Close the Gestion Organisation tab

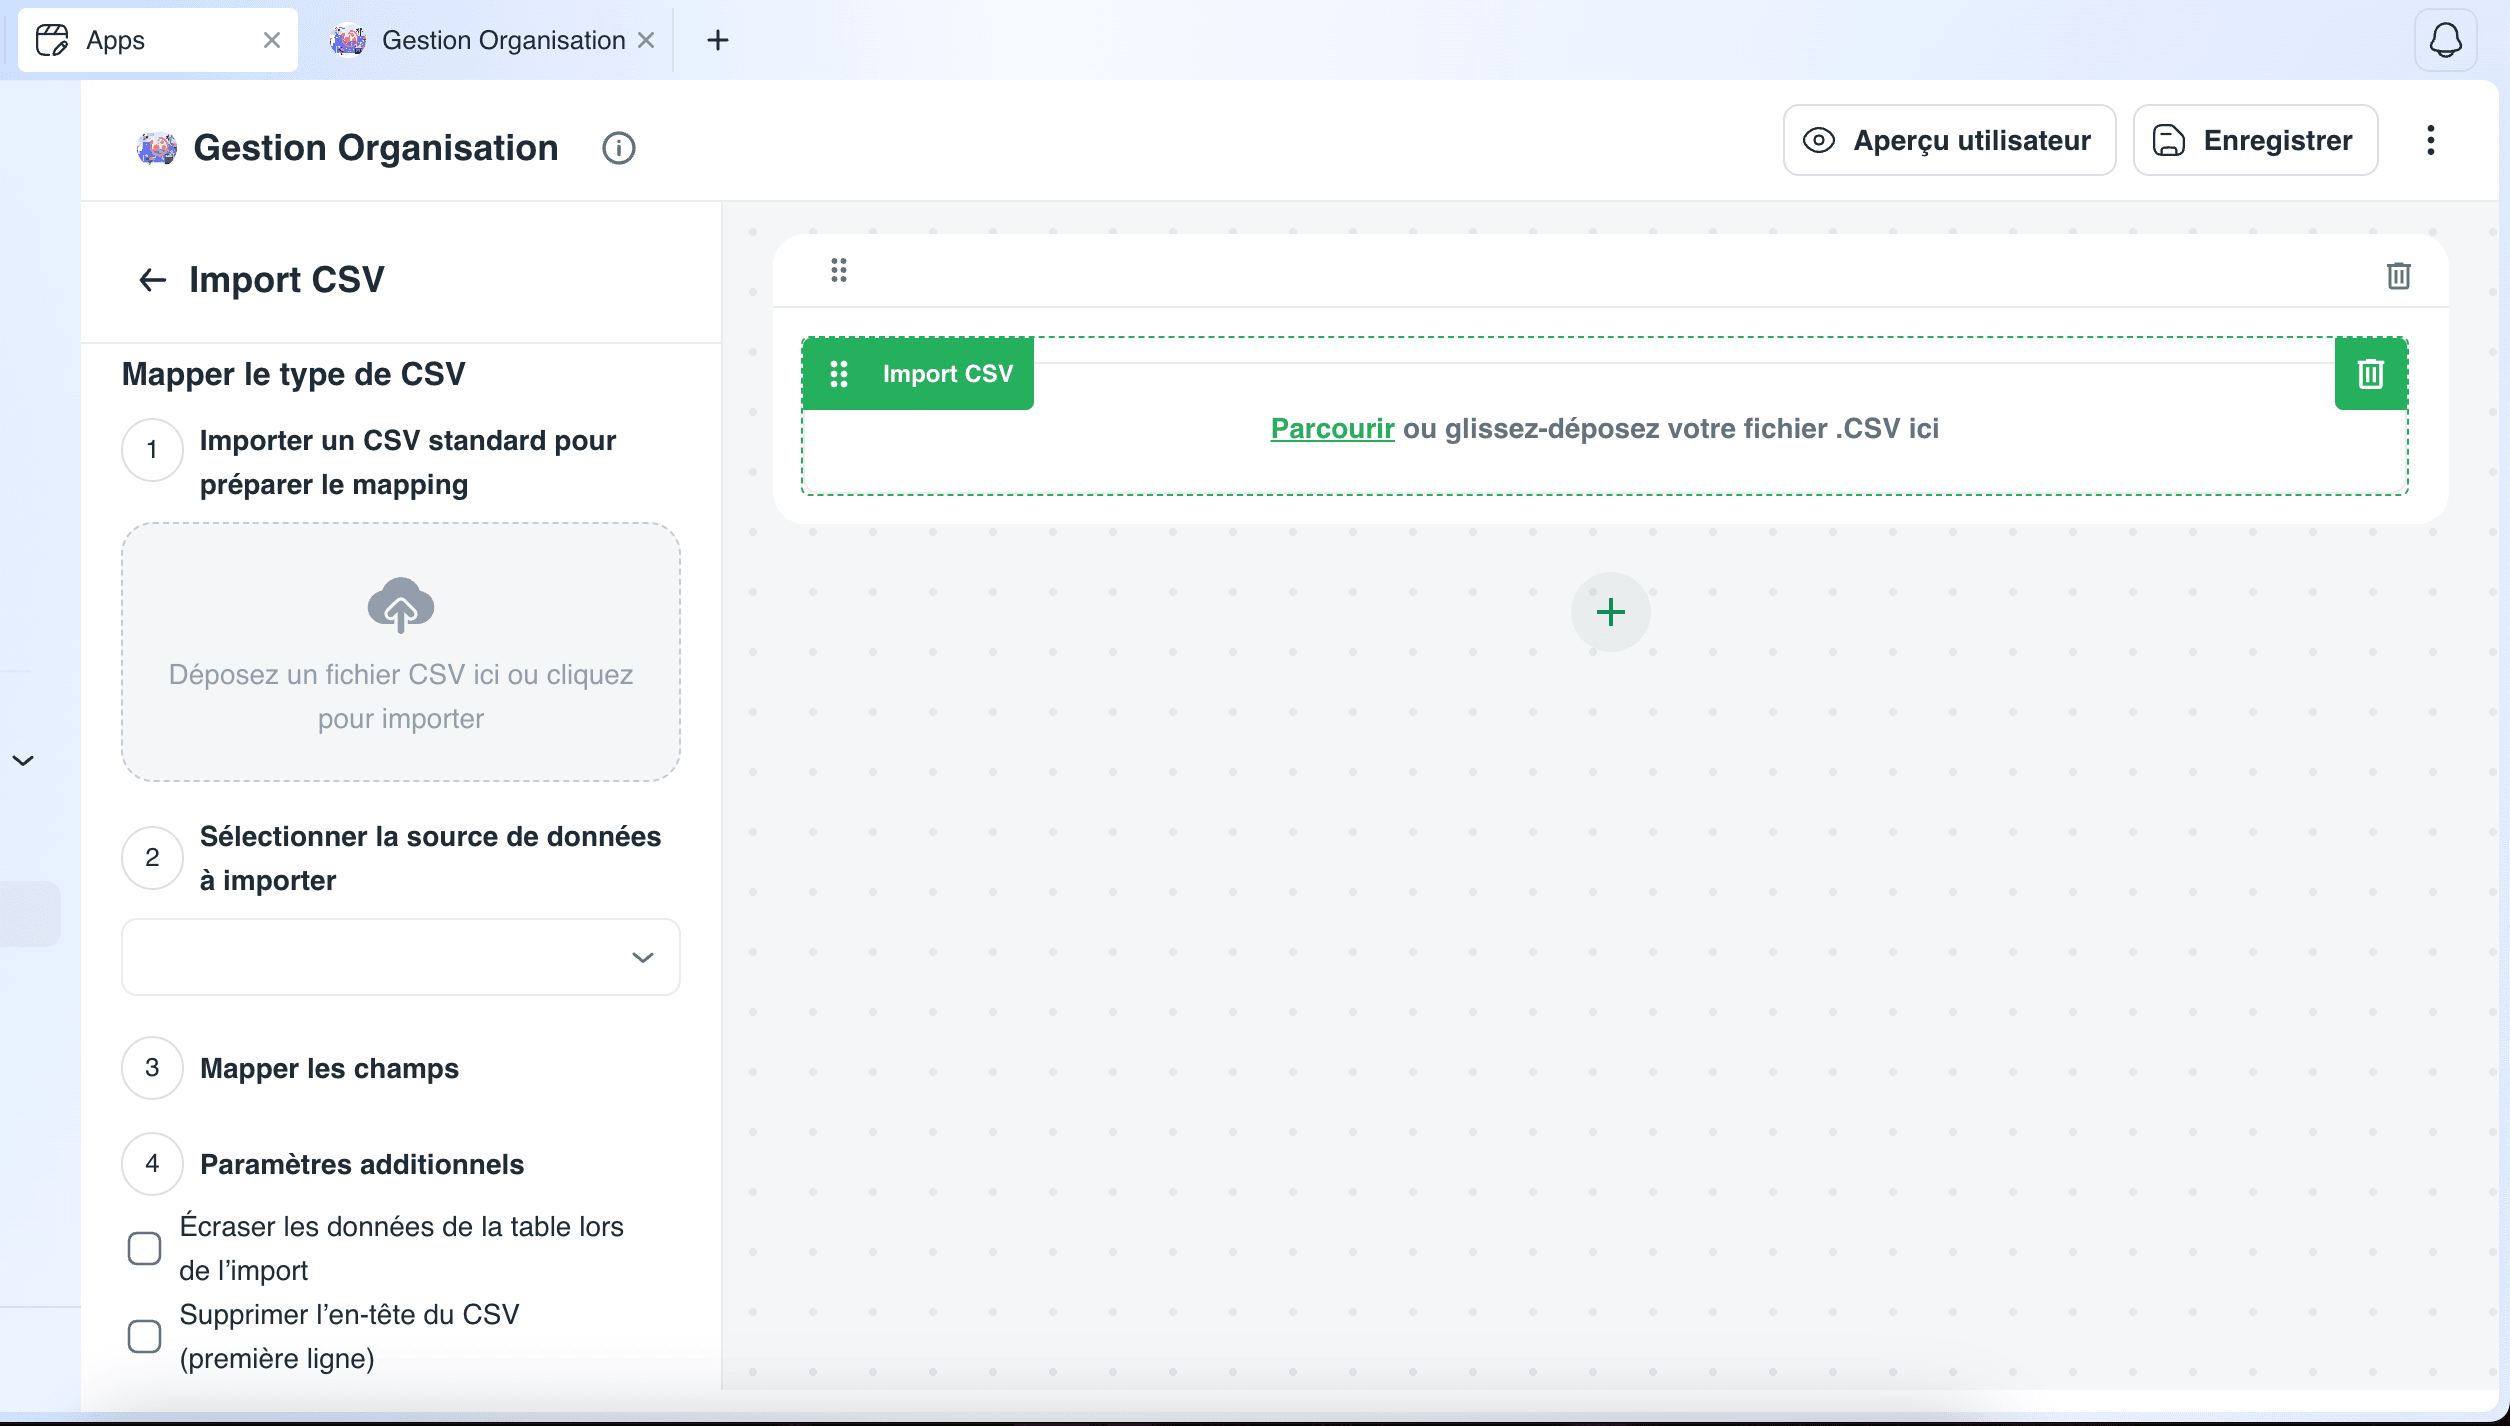click(x=646, y=40)
